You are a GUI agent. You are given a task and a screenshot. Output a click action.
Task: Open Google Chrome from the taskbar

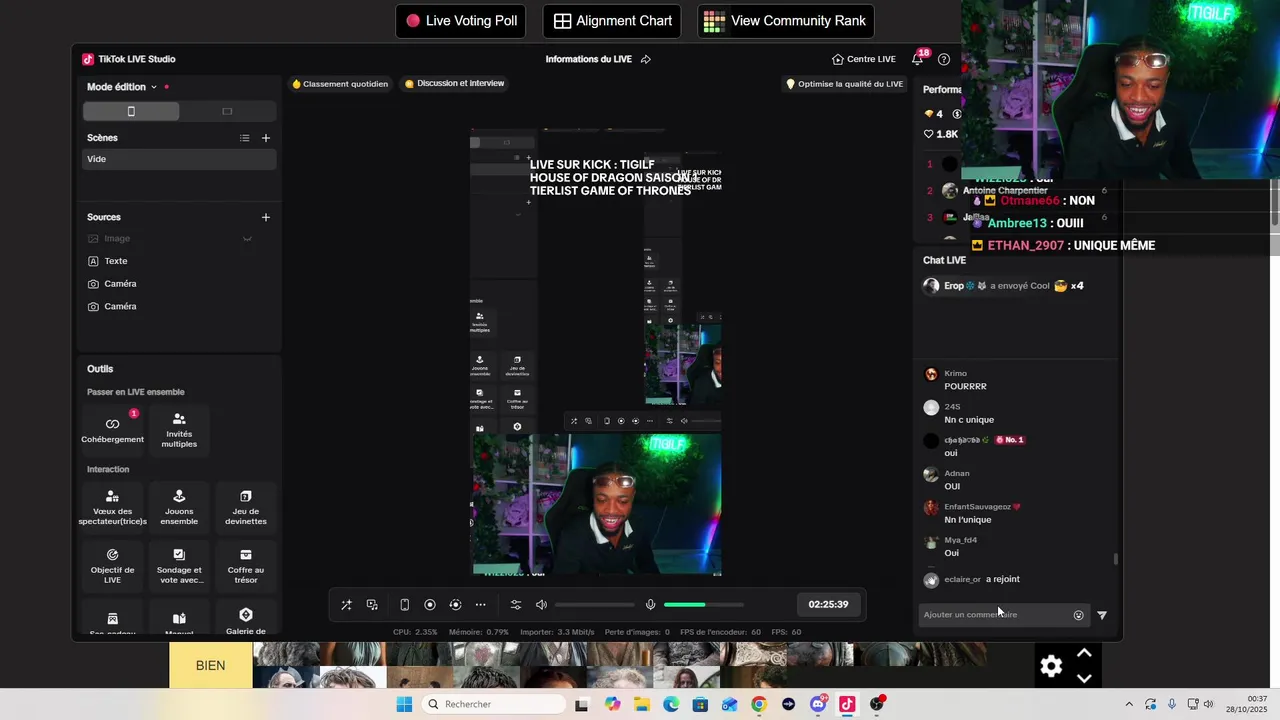click(759, 705)
